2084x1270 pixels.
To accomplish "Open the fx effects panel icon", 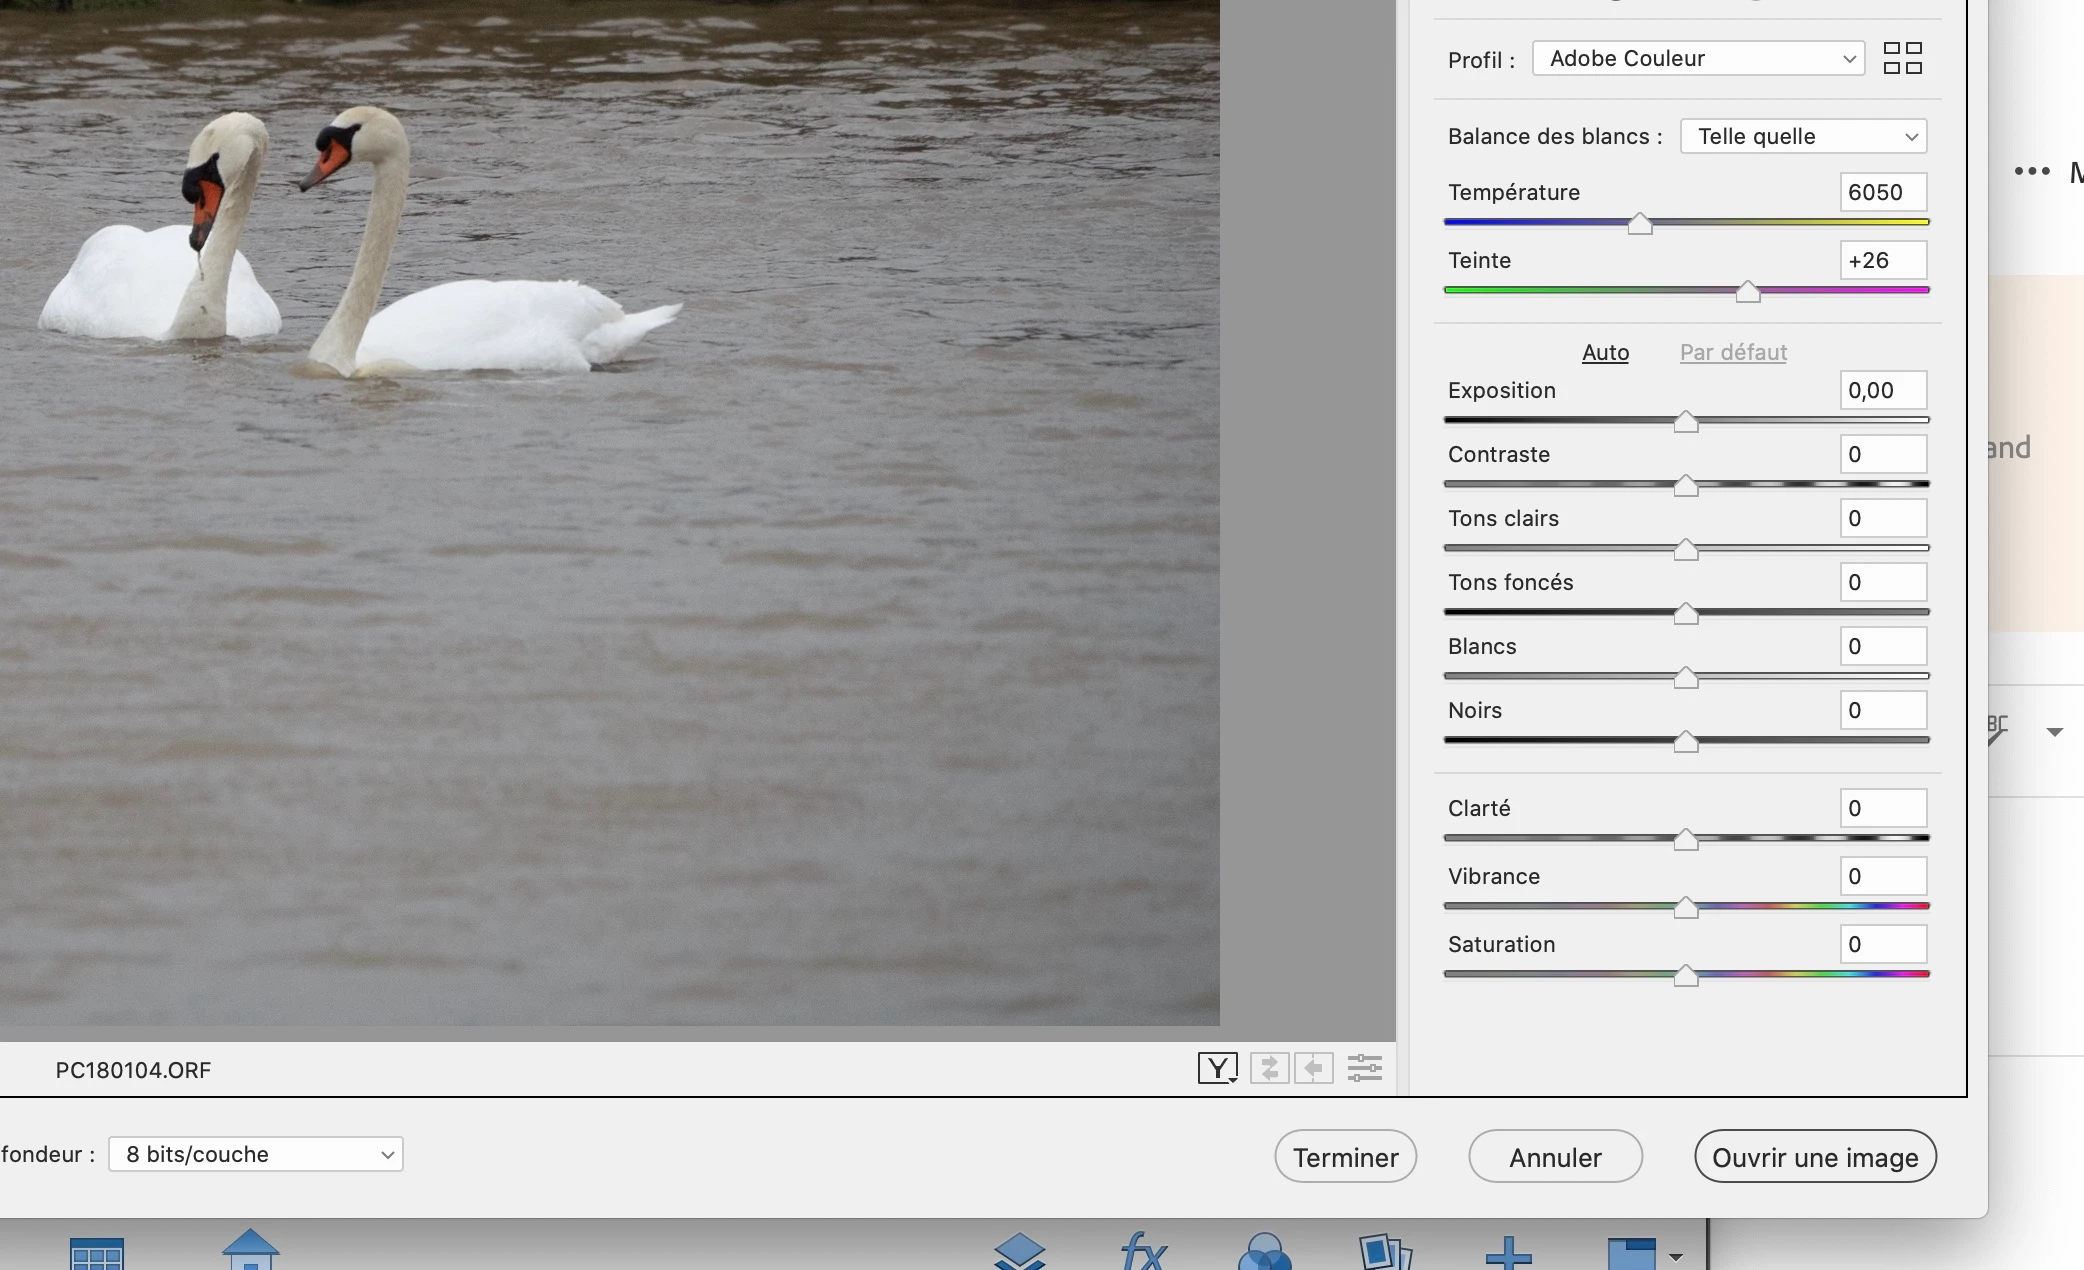I will [1143, 1251].
